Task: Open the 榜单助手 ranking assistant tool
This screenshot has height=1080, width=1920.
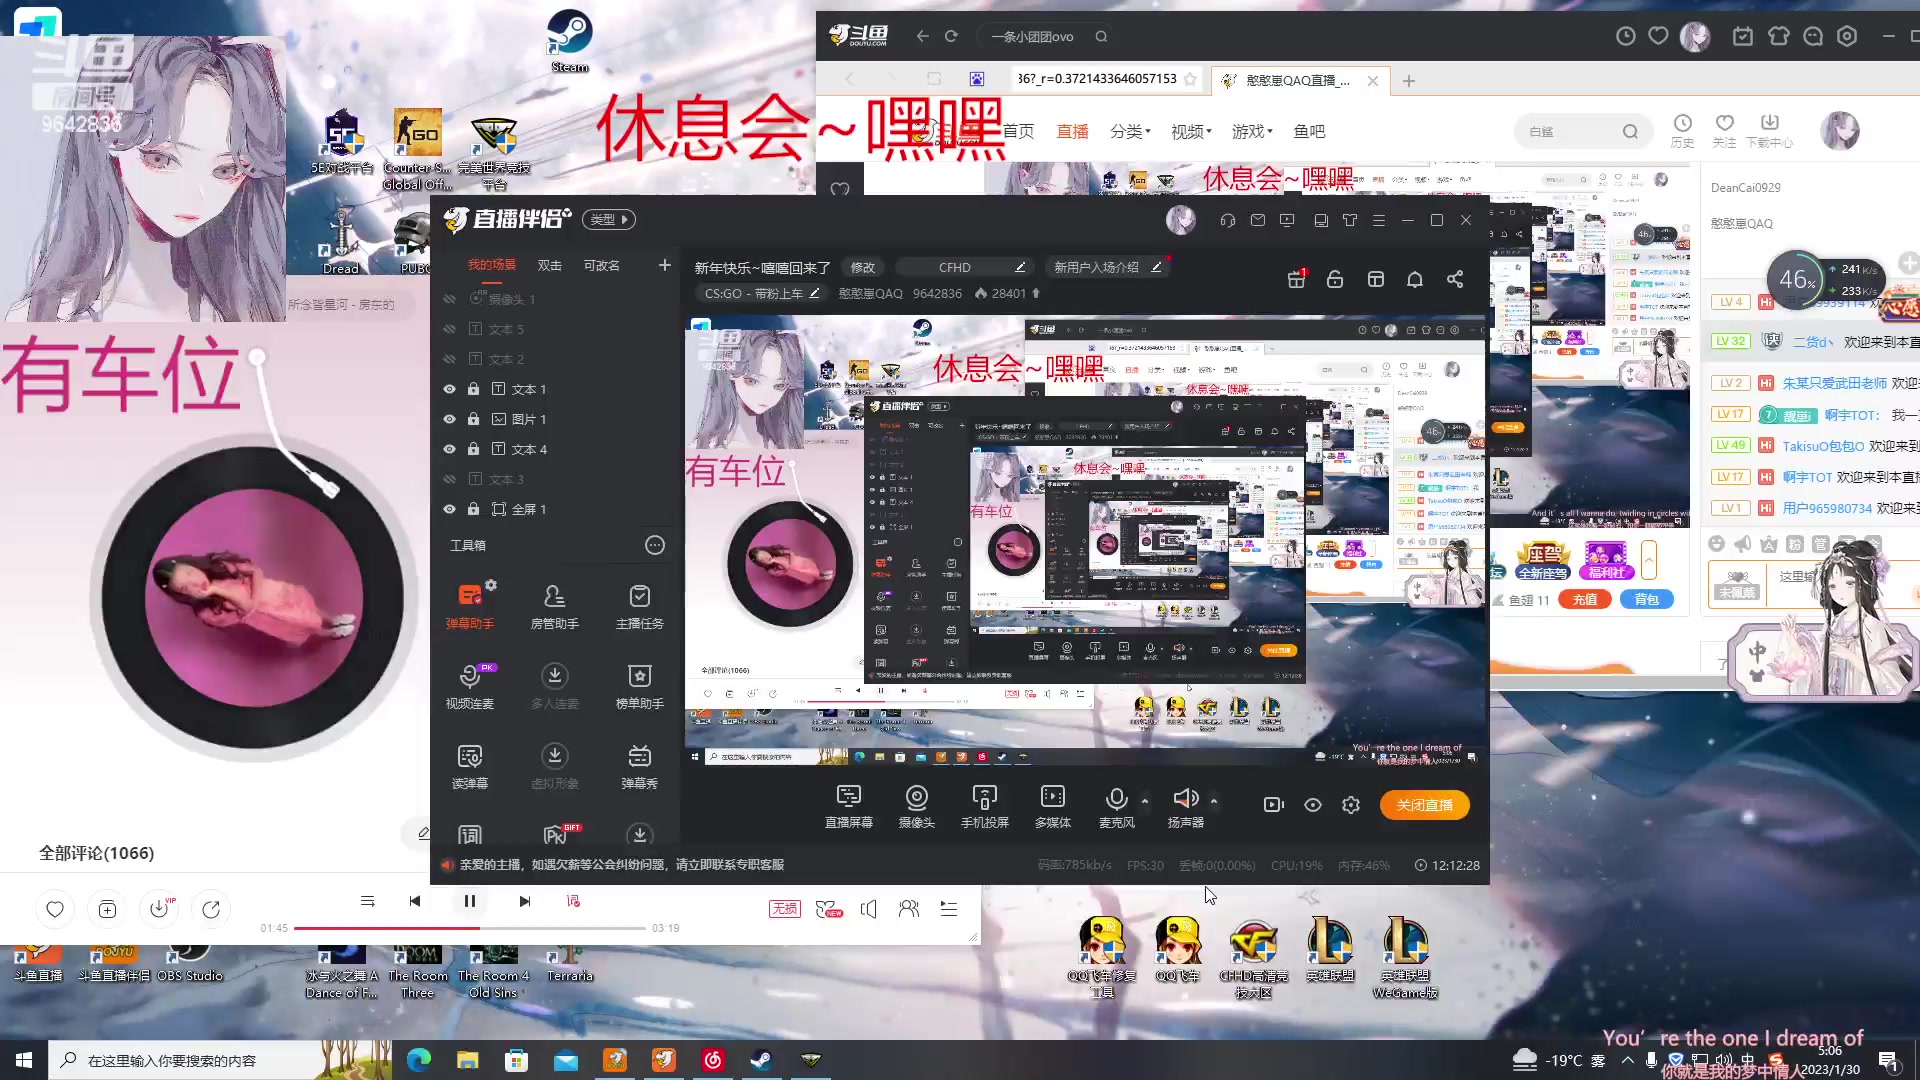Action: pos(639,685)
